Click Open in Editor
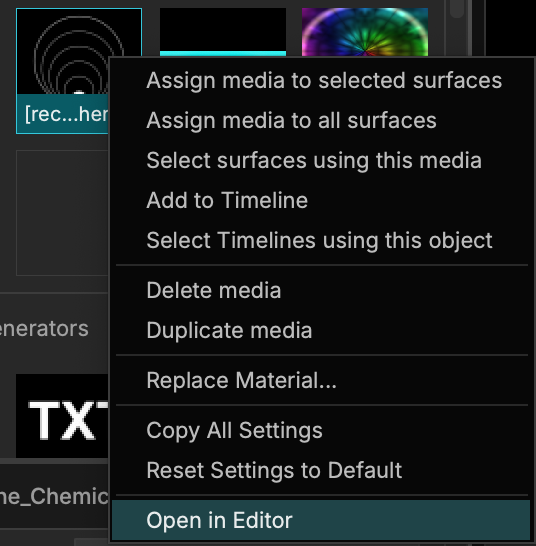The image size is (536, 546). (x=320, y=520)
